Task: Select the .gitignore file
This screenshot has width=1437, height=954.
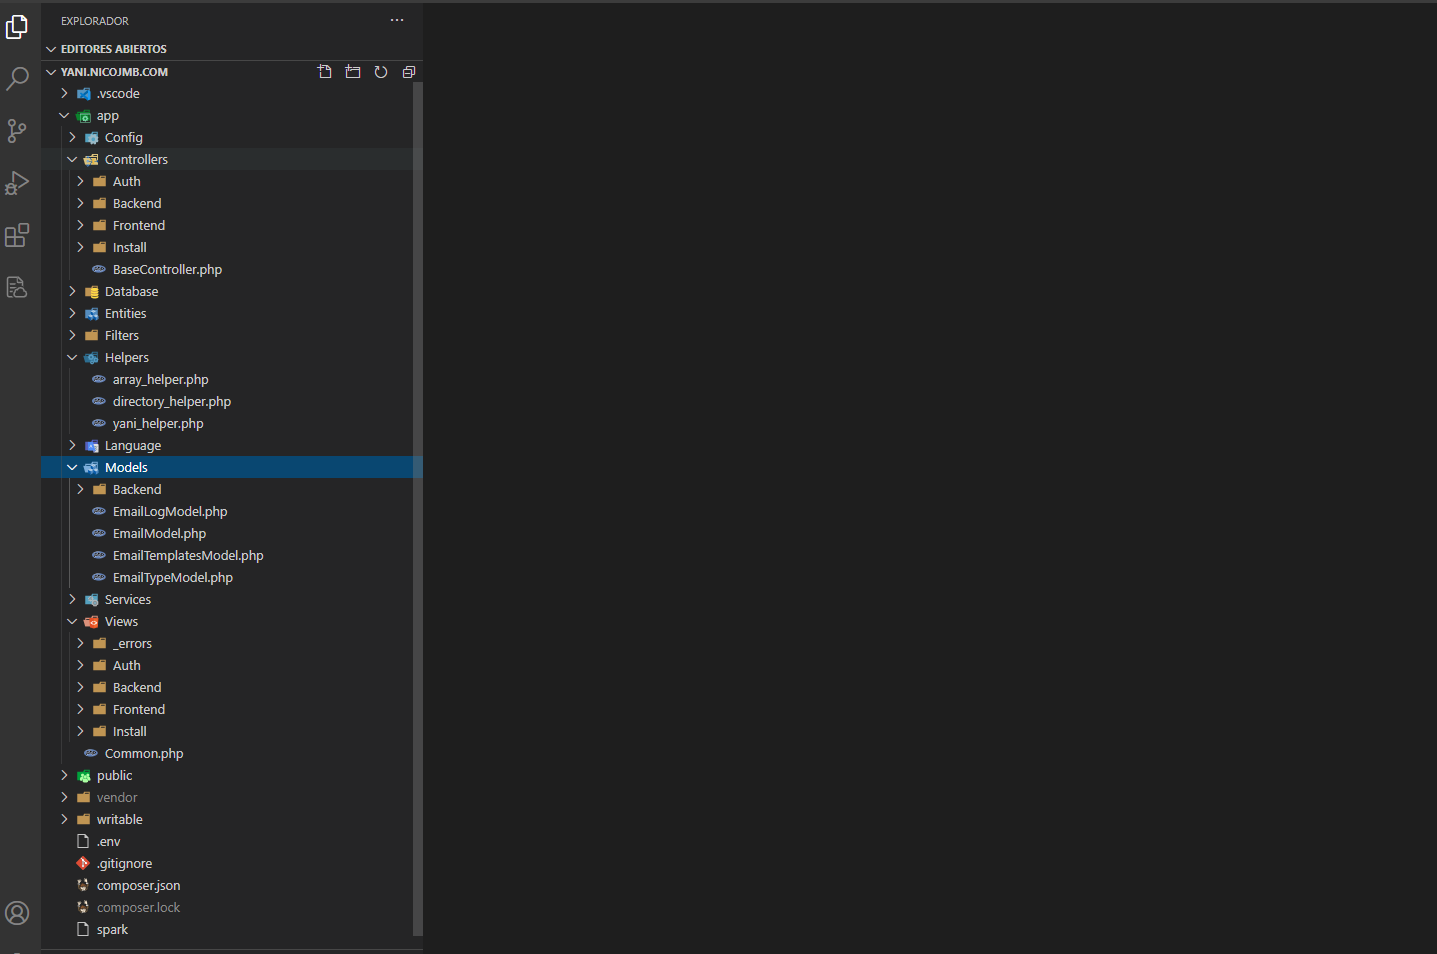Action: click(x=125, y=864)
